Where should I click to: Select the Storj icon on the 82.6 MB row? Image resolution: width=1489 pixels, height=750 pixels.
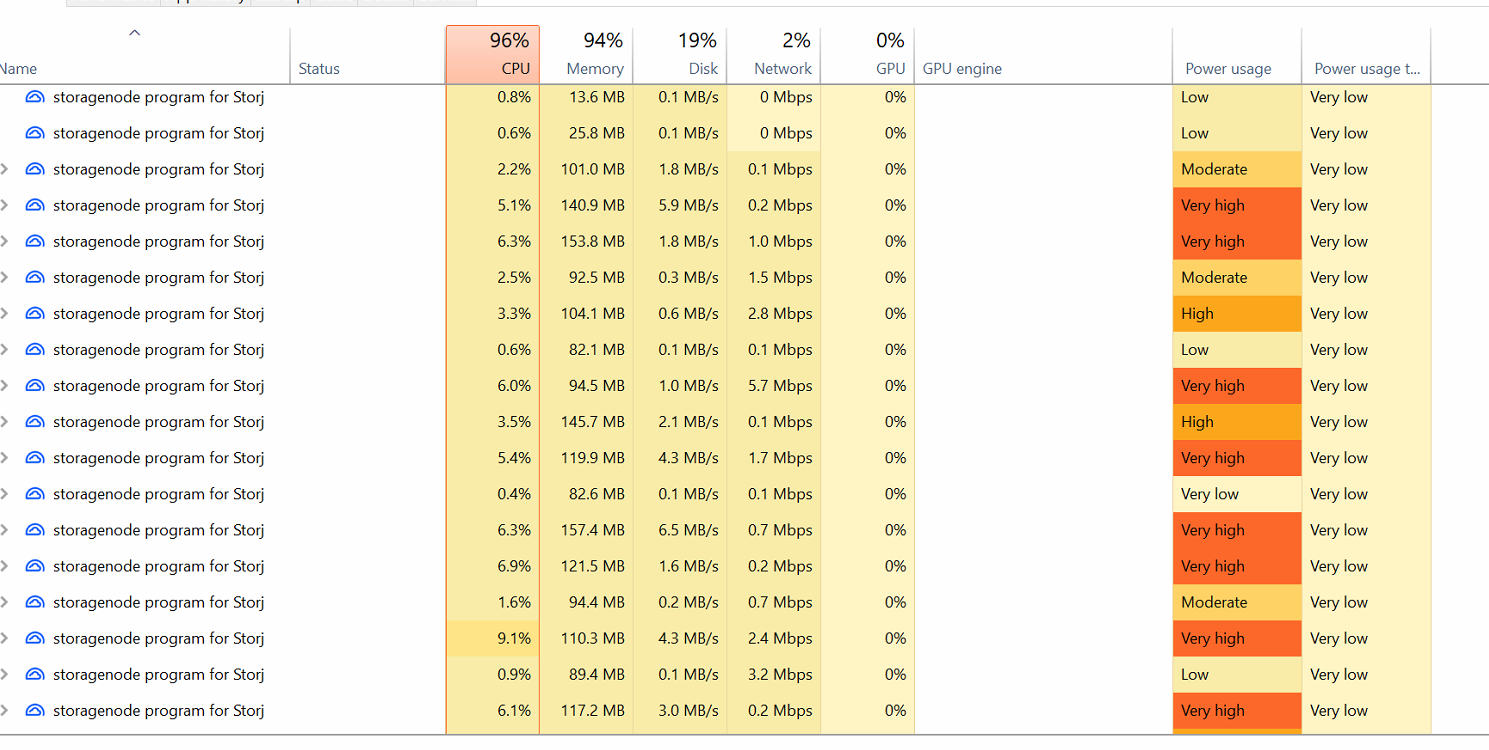click(x=35, y=494)
